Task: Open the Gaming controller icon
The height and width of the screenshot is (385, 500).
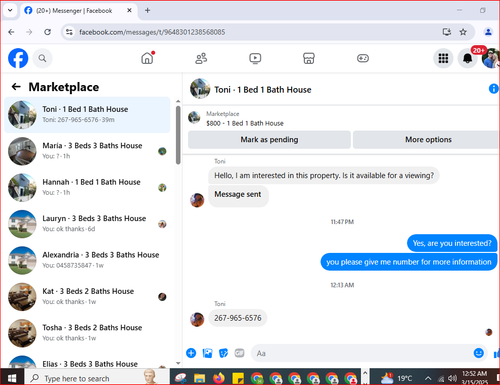Action: click(363, 58)
